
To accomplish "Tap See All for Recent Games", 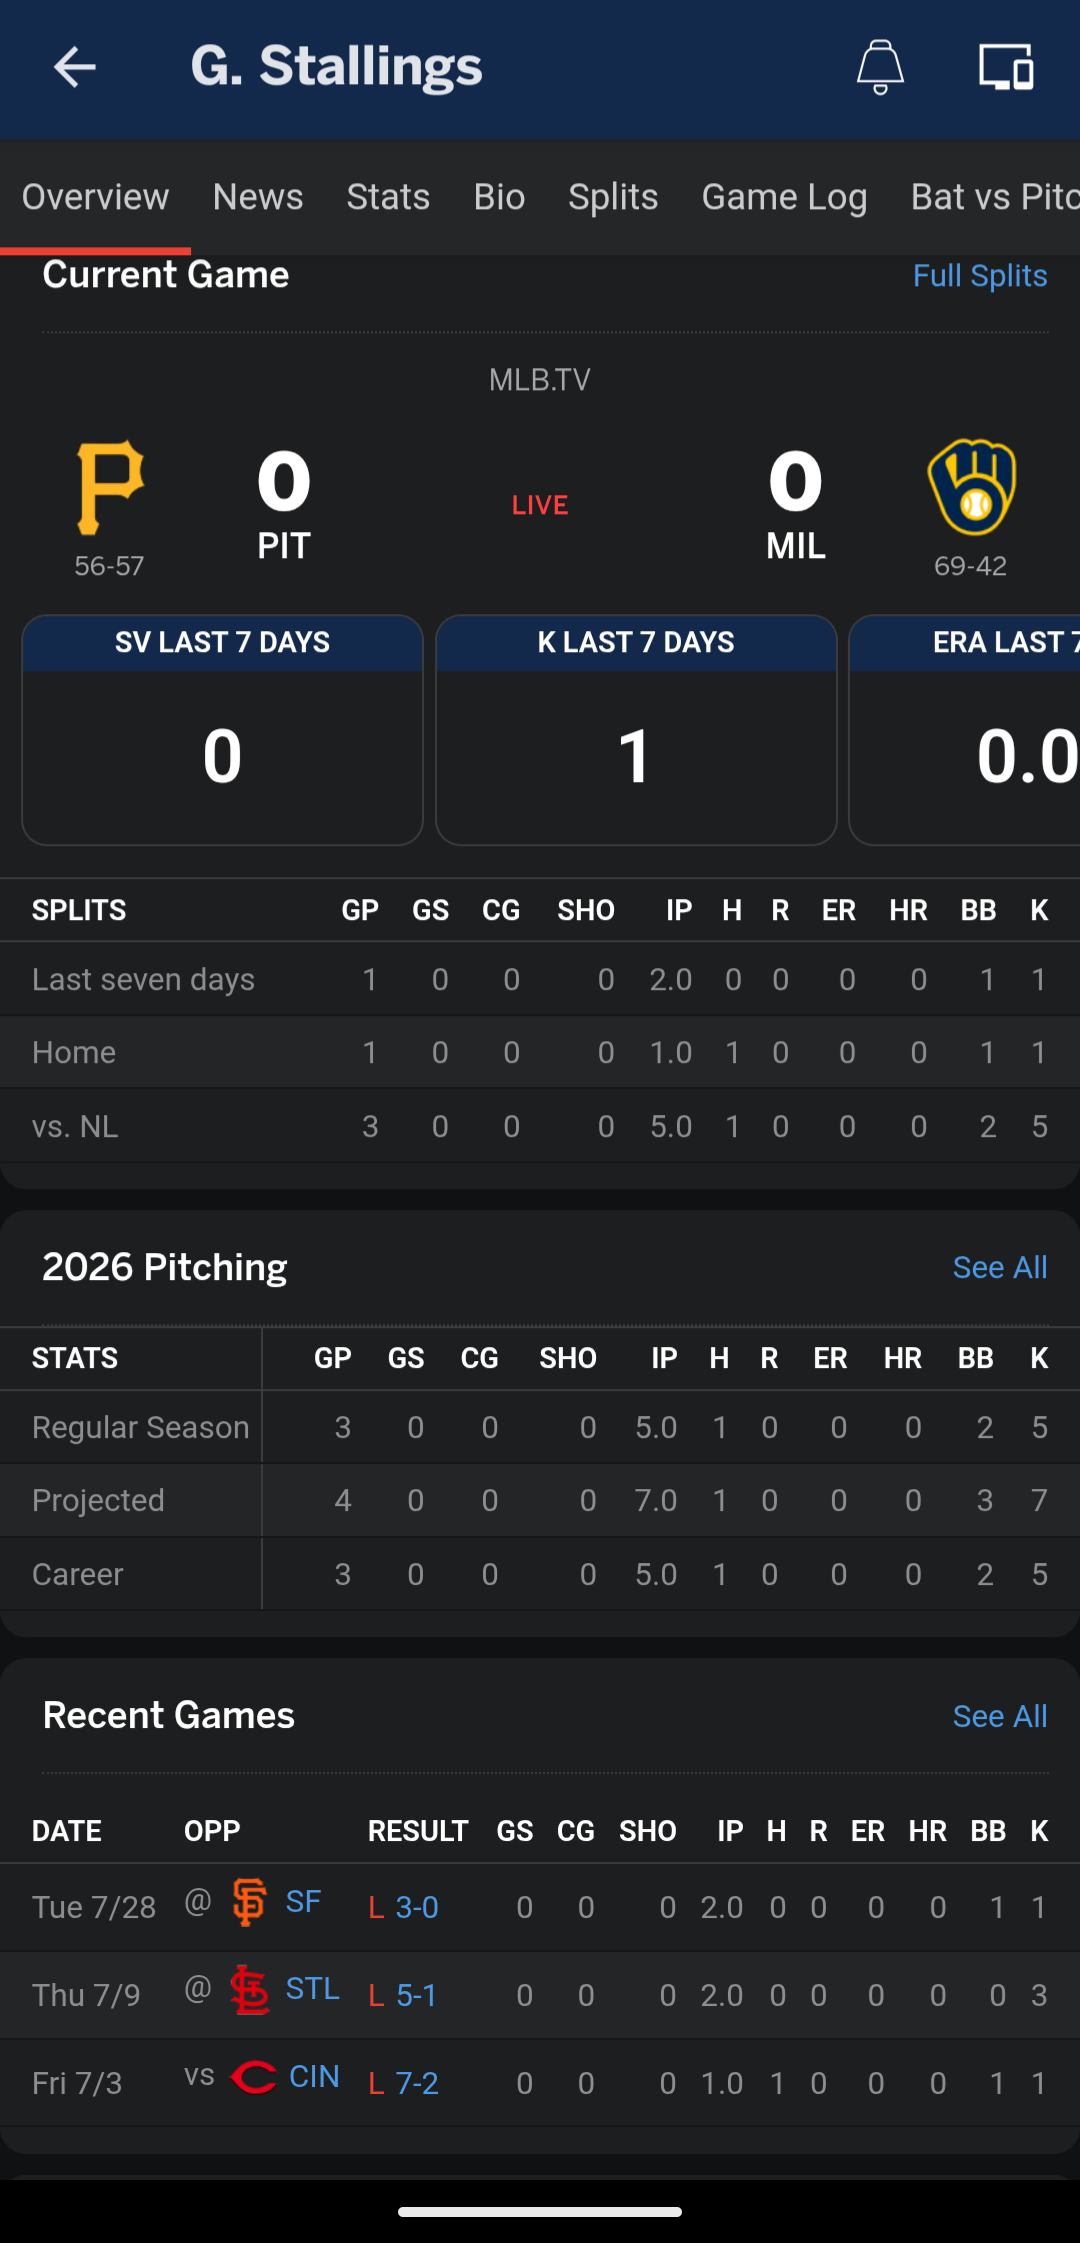I will pos(1000,1716).
